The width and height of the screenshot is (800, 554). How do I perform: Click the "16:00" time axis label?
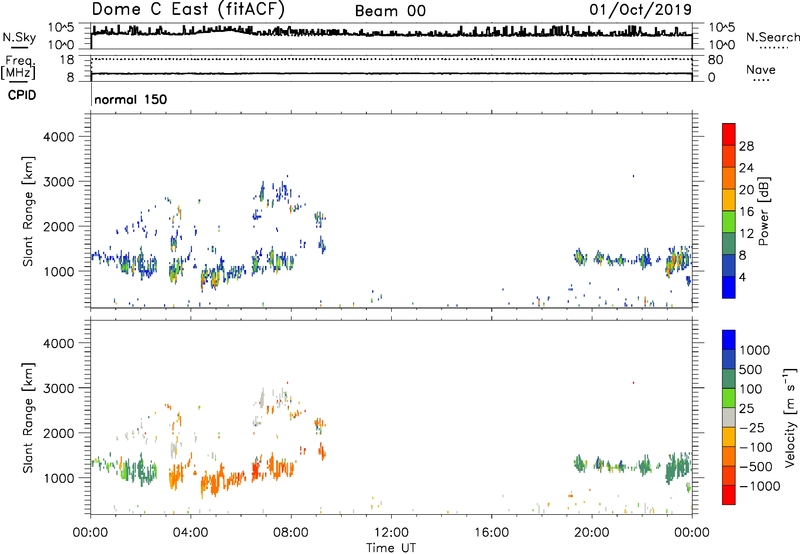[491, 533]
